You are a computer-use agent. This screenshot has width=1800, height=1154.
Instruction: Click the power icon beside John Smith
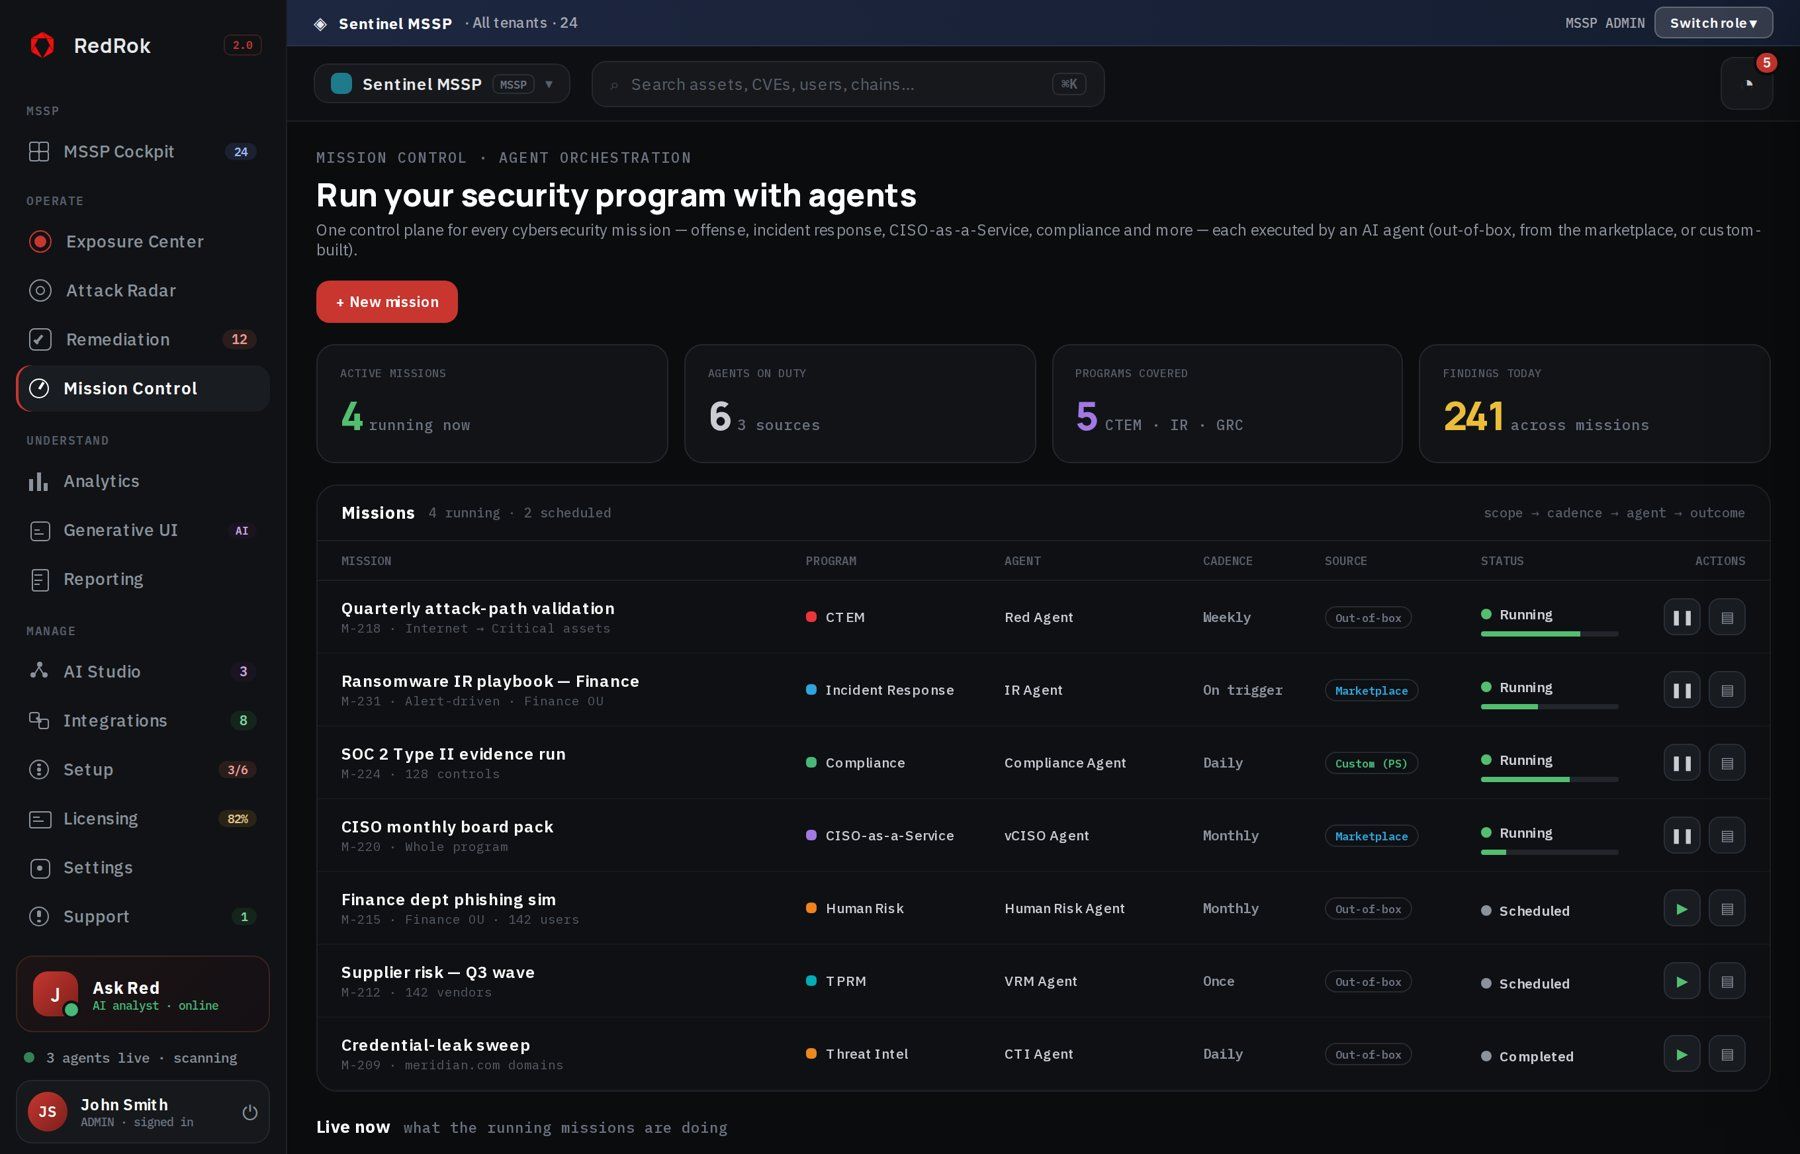coord(250,1112)
